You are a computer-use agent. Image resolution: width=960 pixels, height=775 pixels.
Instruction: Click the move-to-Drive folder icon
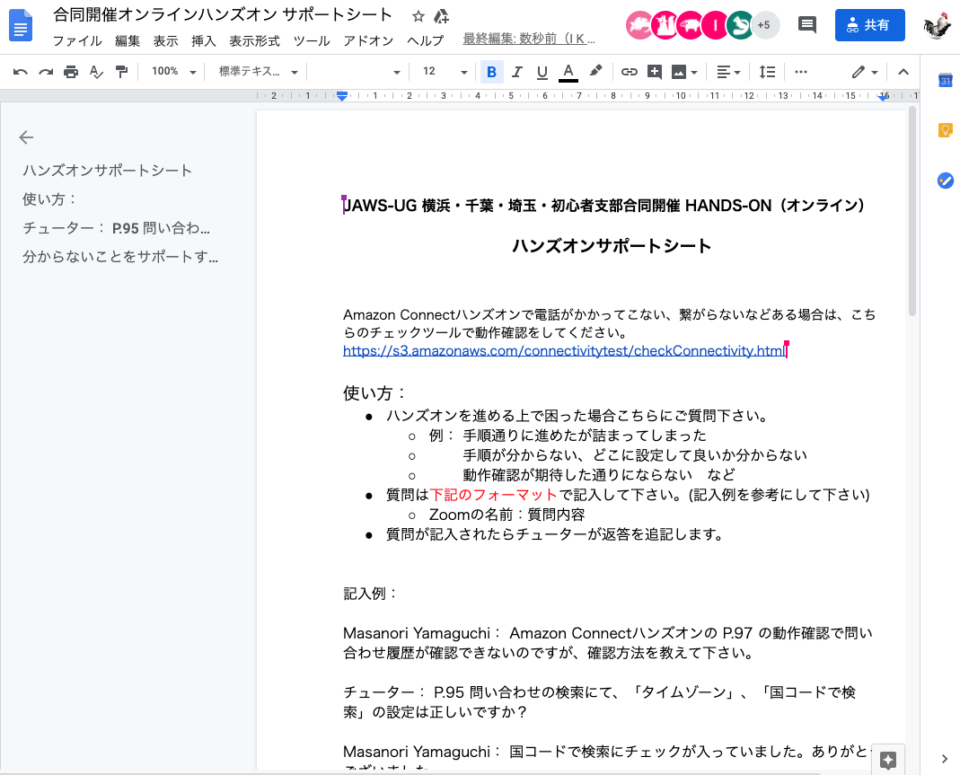point(441,16)
